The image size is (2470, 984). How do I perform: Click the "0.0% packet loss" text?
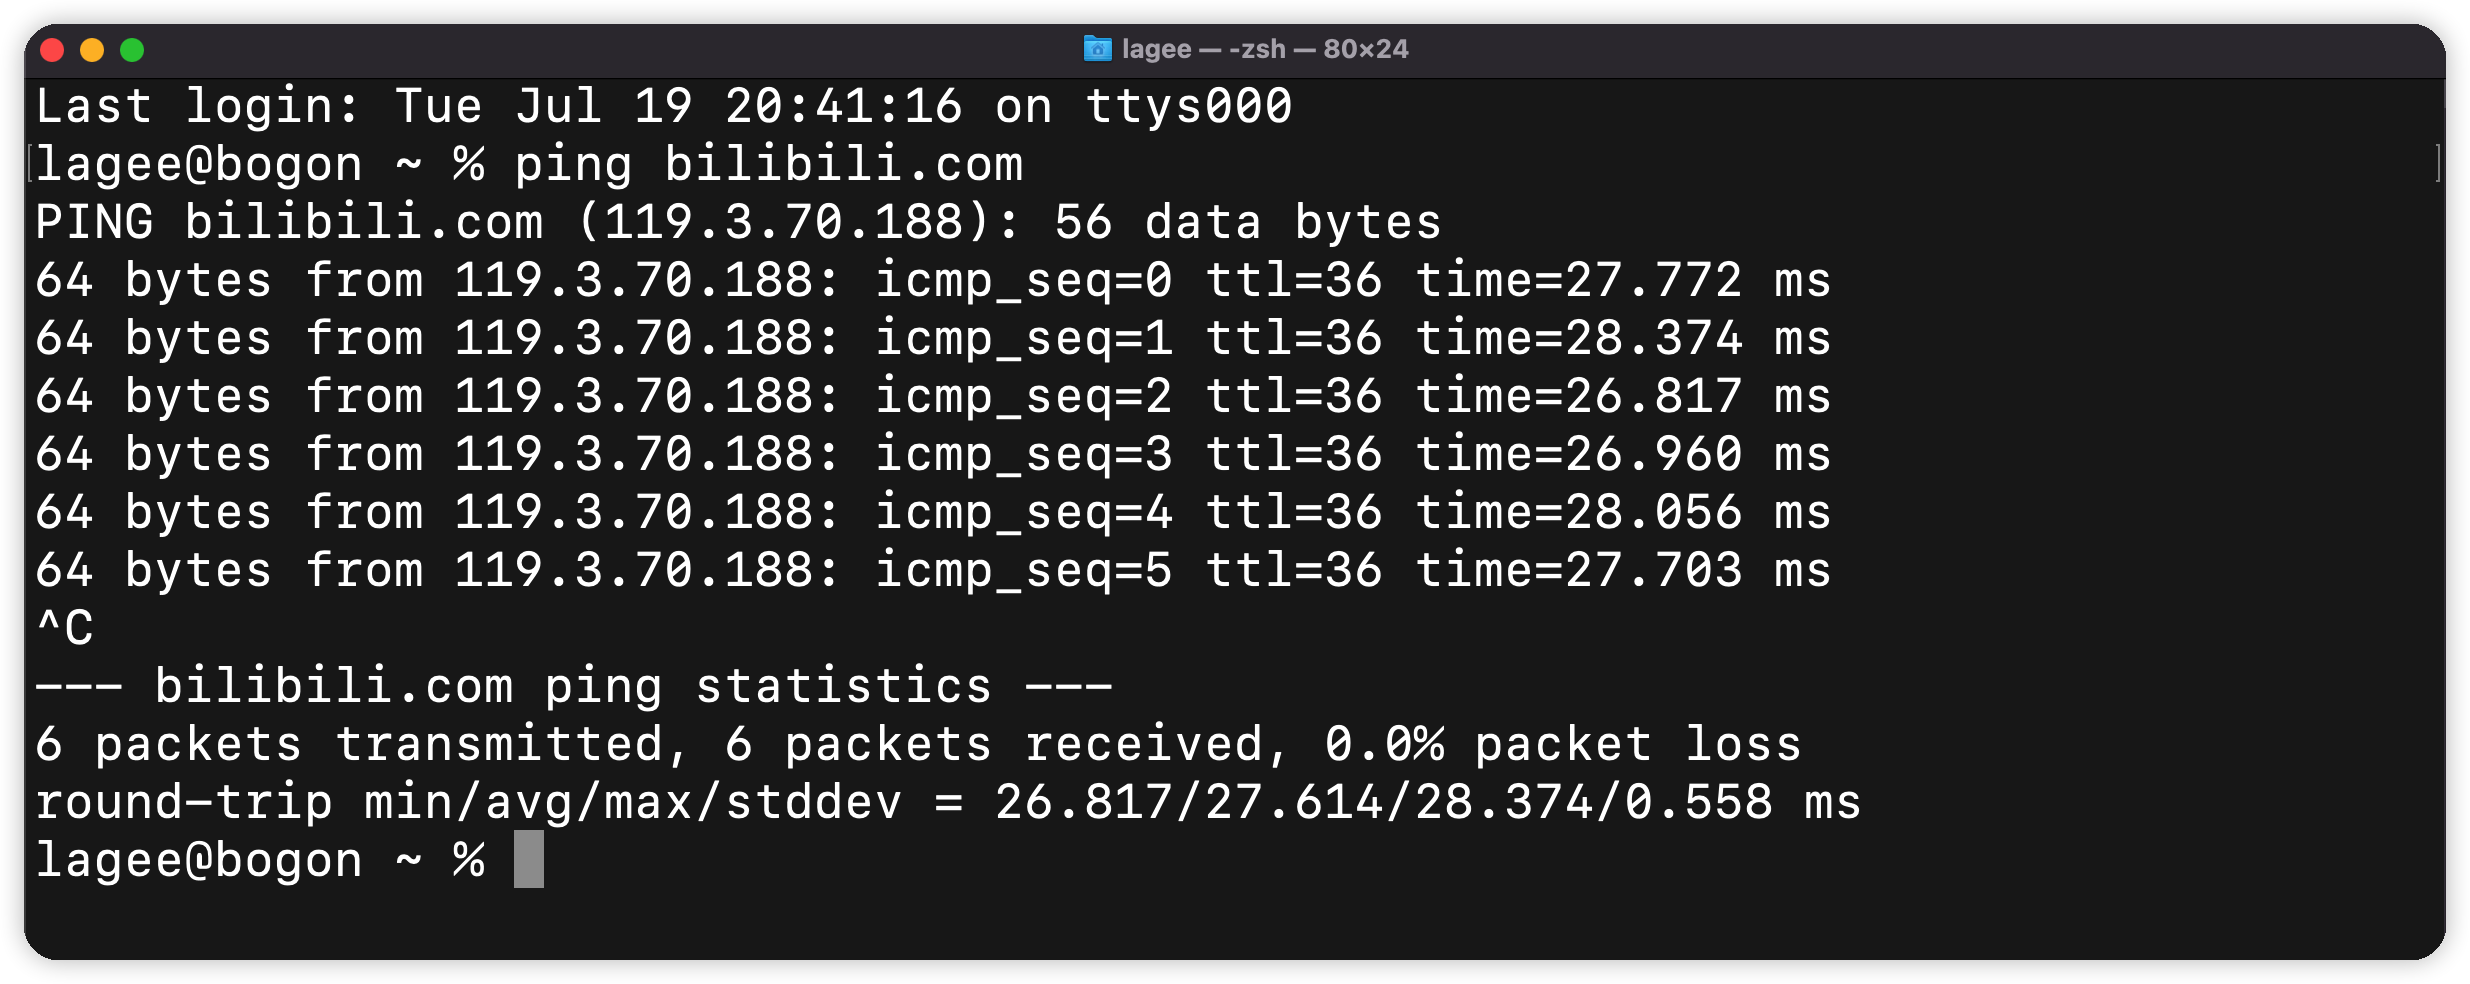1562,745
